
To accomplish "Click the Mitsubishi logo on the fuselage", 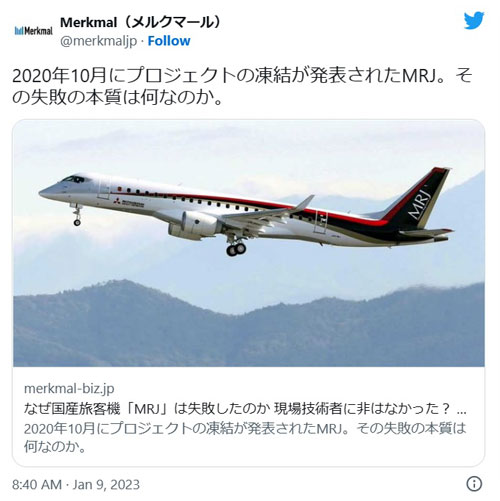I will [x=117, y=202].
